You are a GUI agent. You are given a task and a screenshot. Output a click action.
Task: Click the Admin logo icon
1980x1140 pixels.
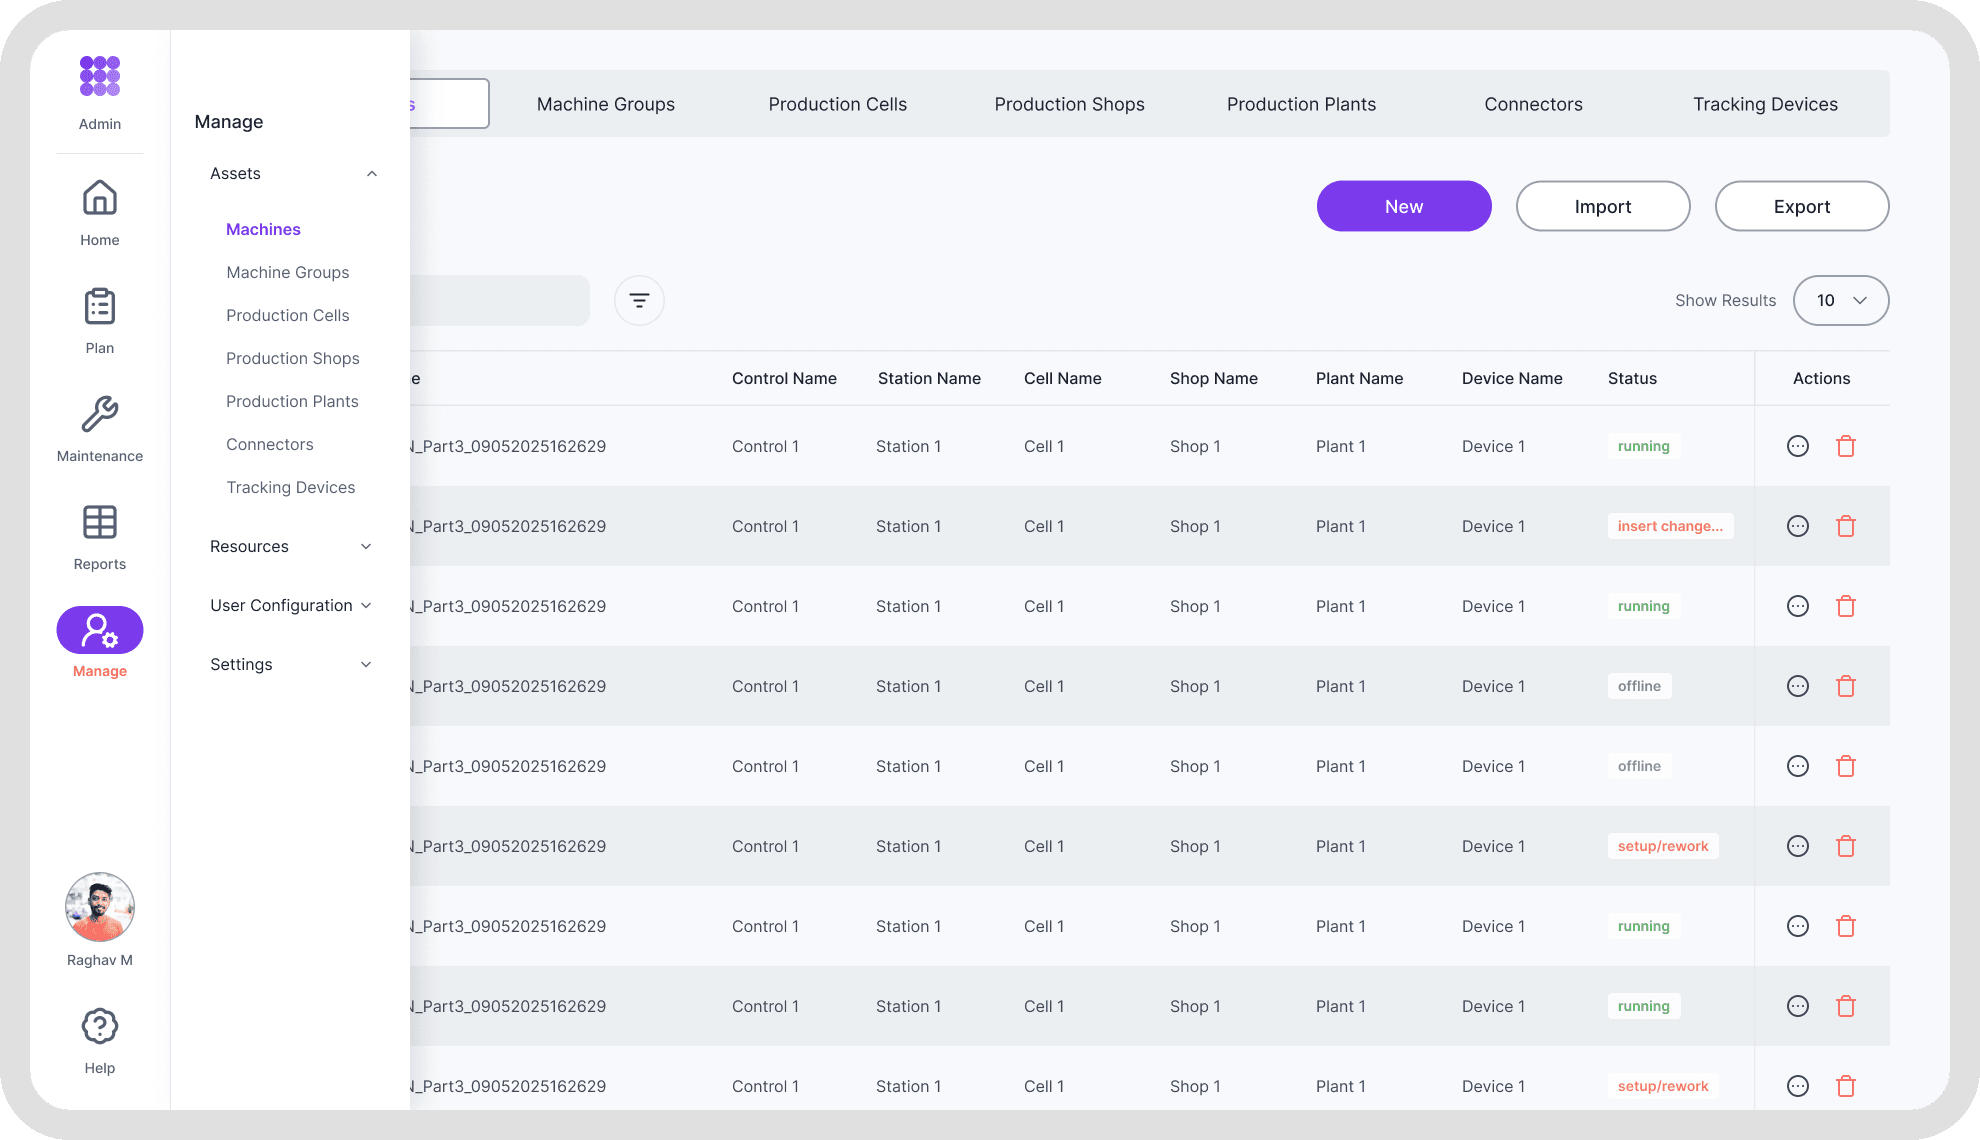coord(100,77)
